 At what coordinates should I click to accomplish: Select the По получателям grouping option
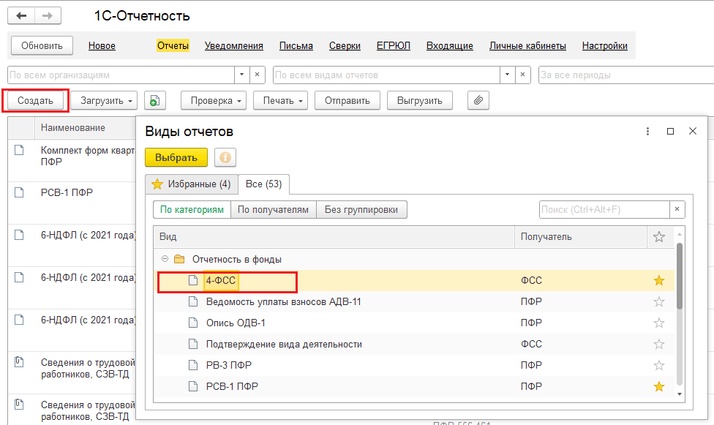pos(273,210)
